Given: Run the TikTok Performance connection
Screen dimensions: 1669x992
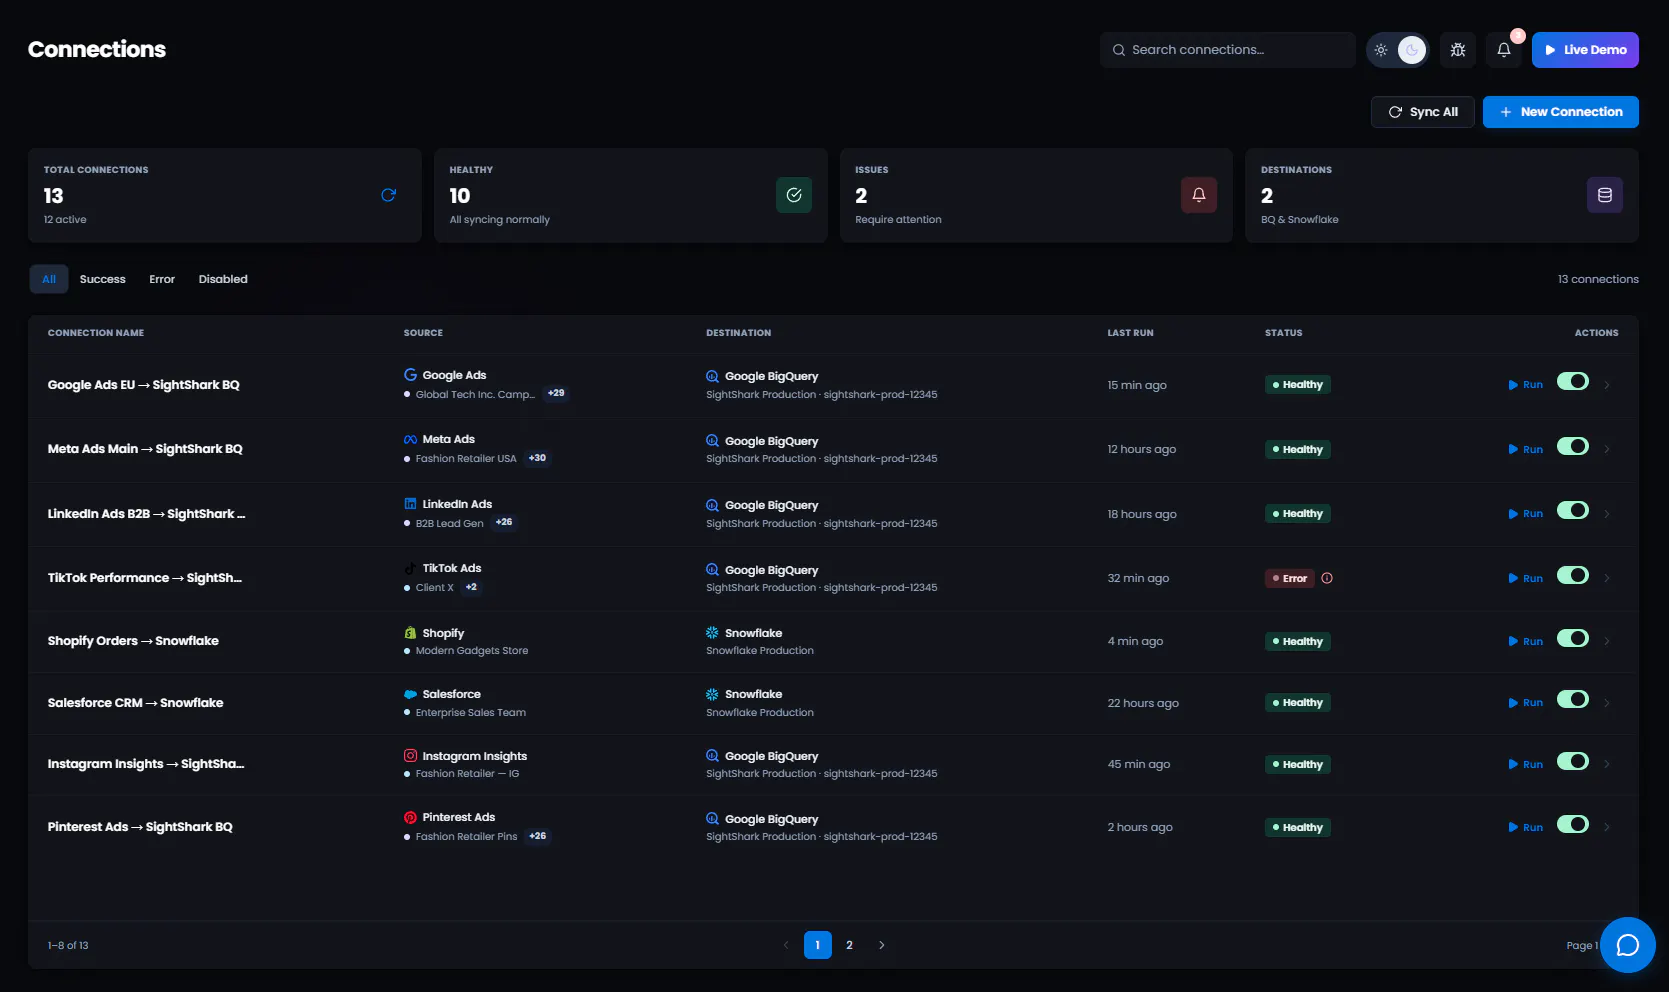Looking at the screenshot, I should pos(1526,578).
